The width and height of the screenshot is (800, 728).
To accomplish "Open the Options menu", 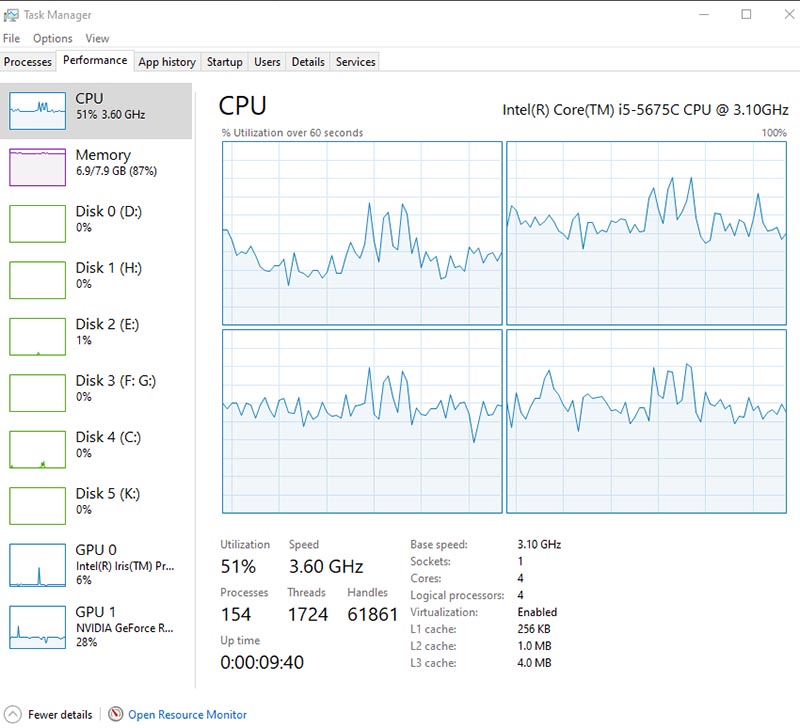I will point(52,38).
